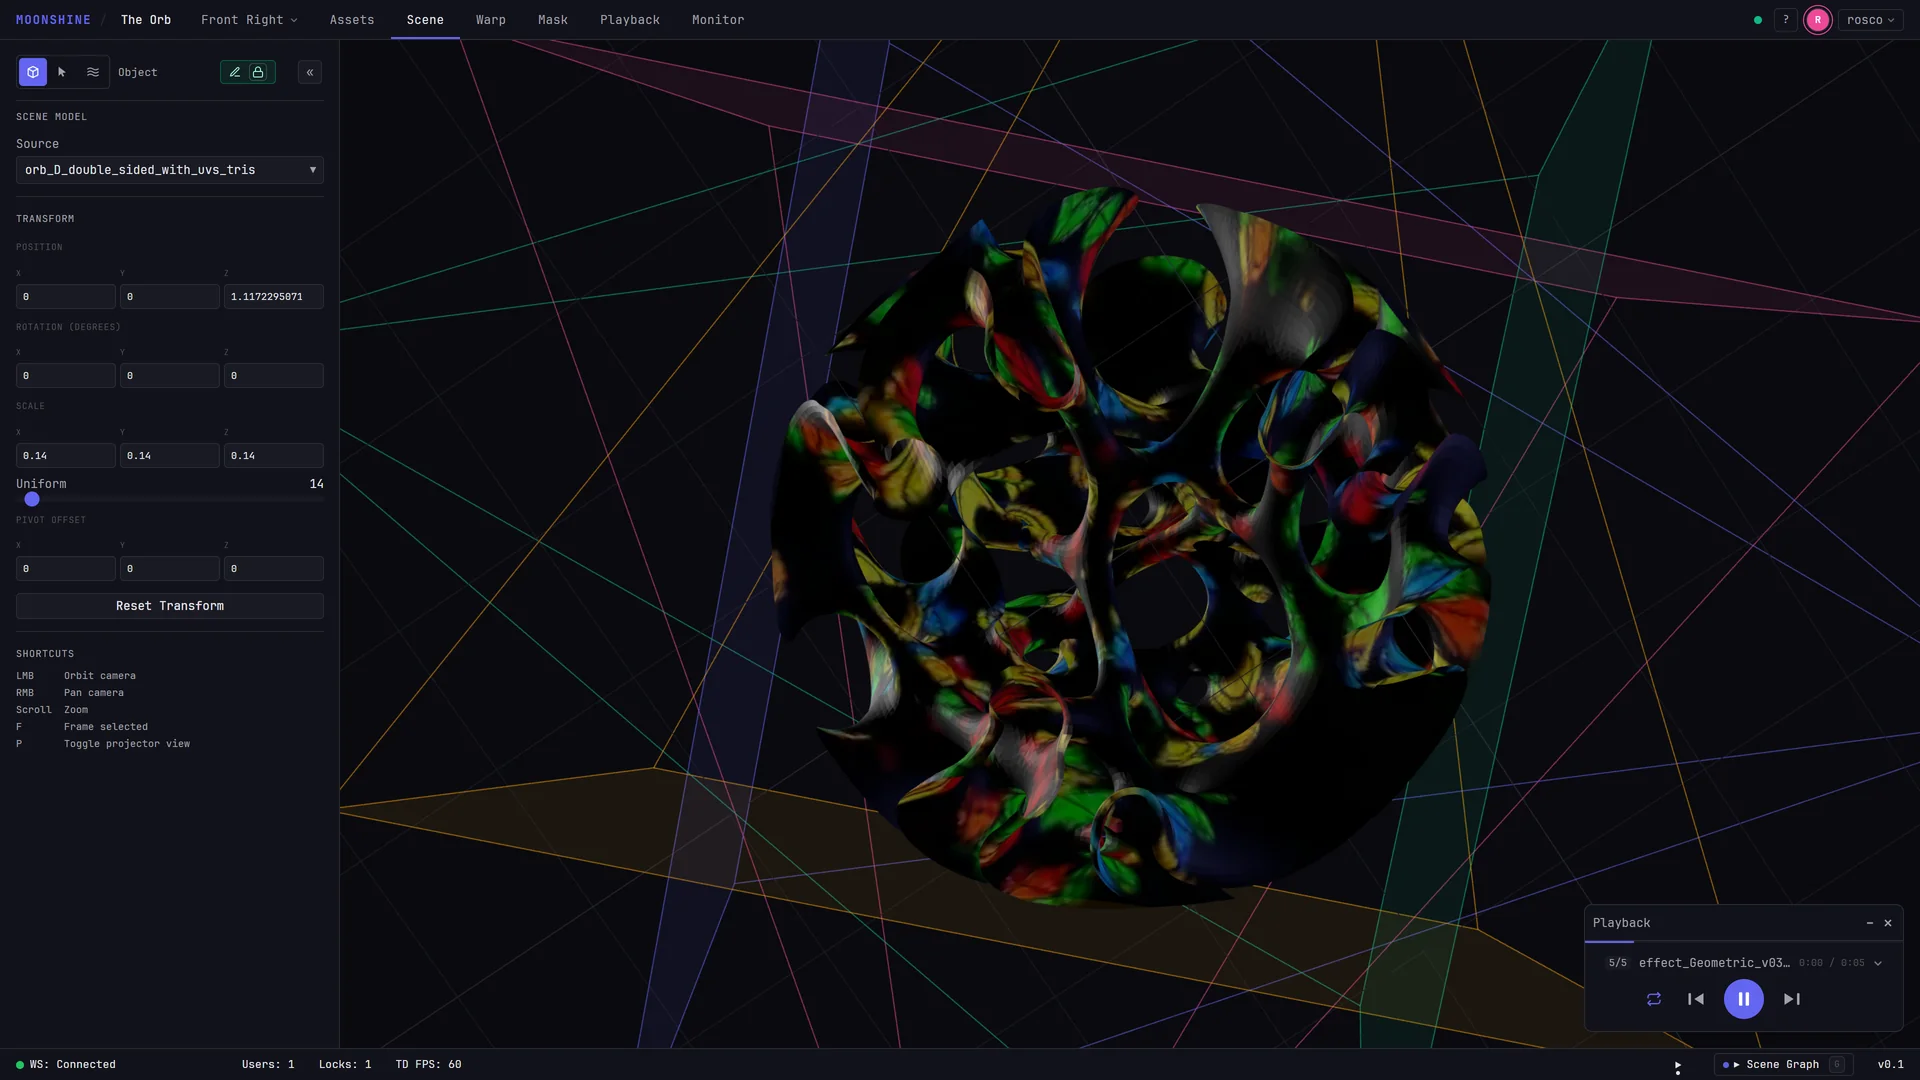This screenshot has width=1920, height=1080.
Task: Expand the clip list chevron in Playback
Action: pyautogui.click(x=1878, y=963)
